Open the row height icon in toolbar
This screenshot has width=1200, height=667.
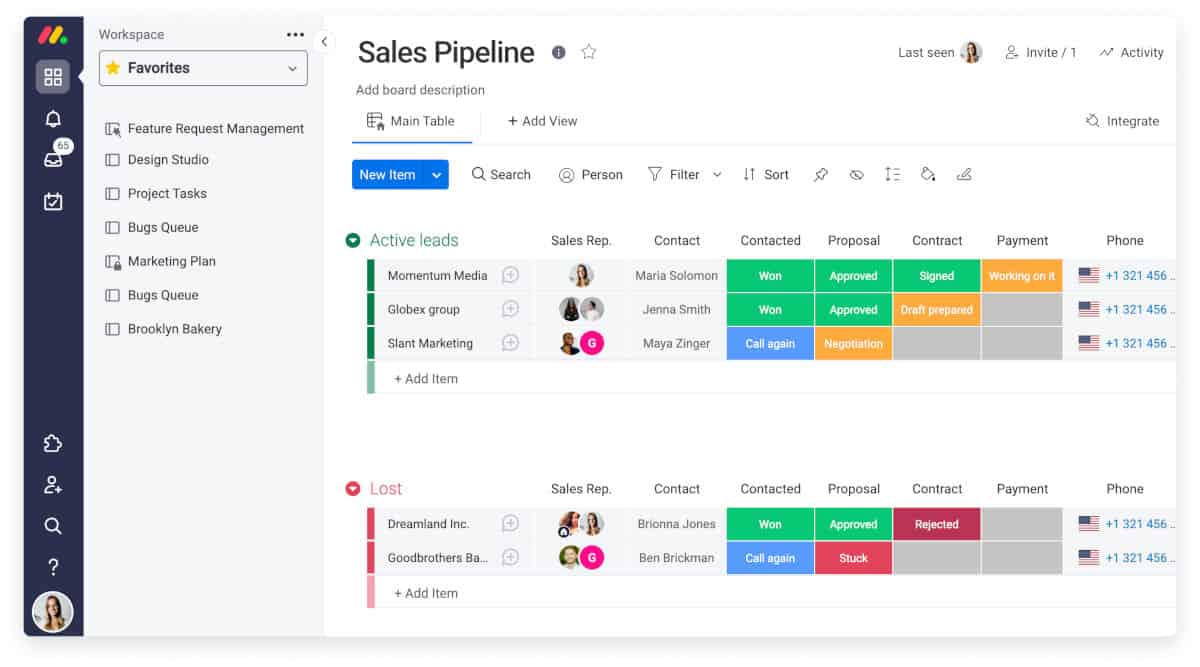pos(892,175)
